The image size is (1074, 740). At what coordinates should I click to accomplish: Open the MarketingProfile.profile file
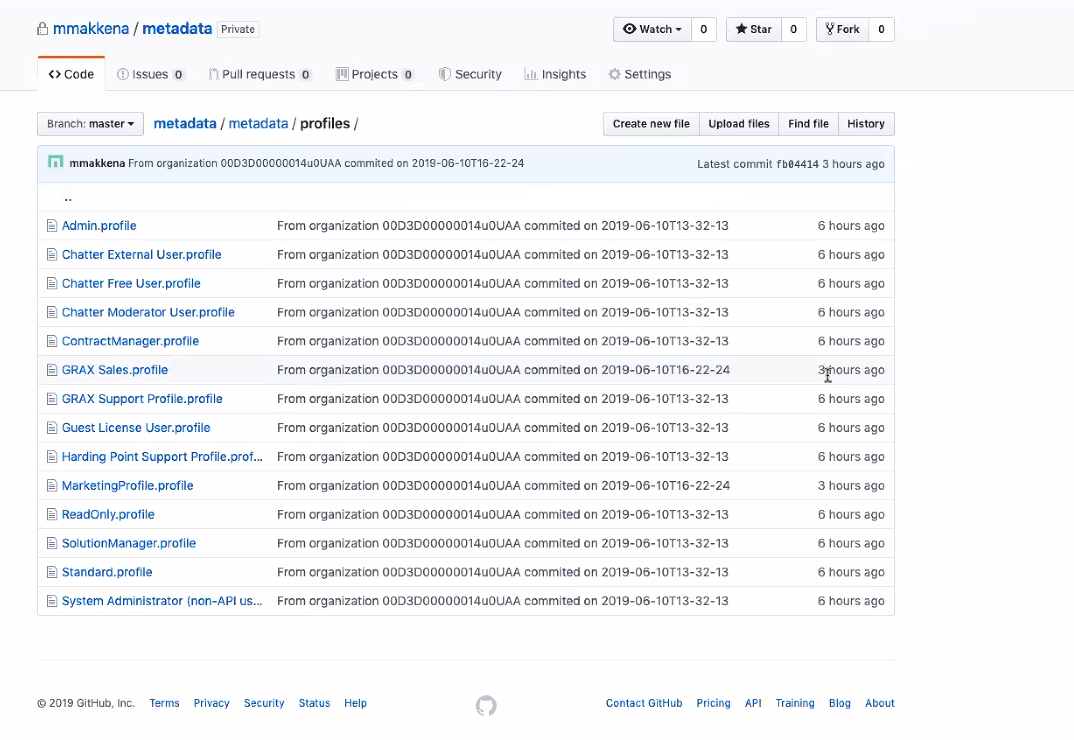[127, 486]
